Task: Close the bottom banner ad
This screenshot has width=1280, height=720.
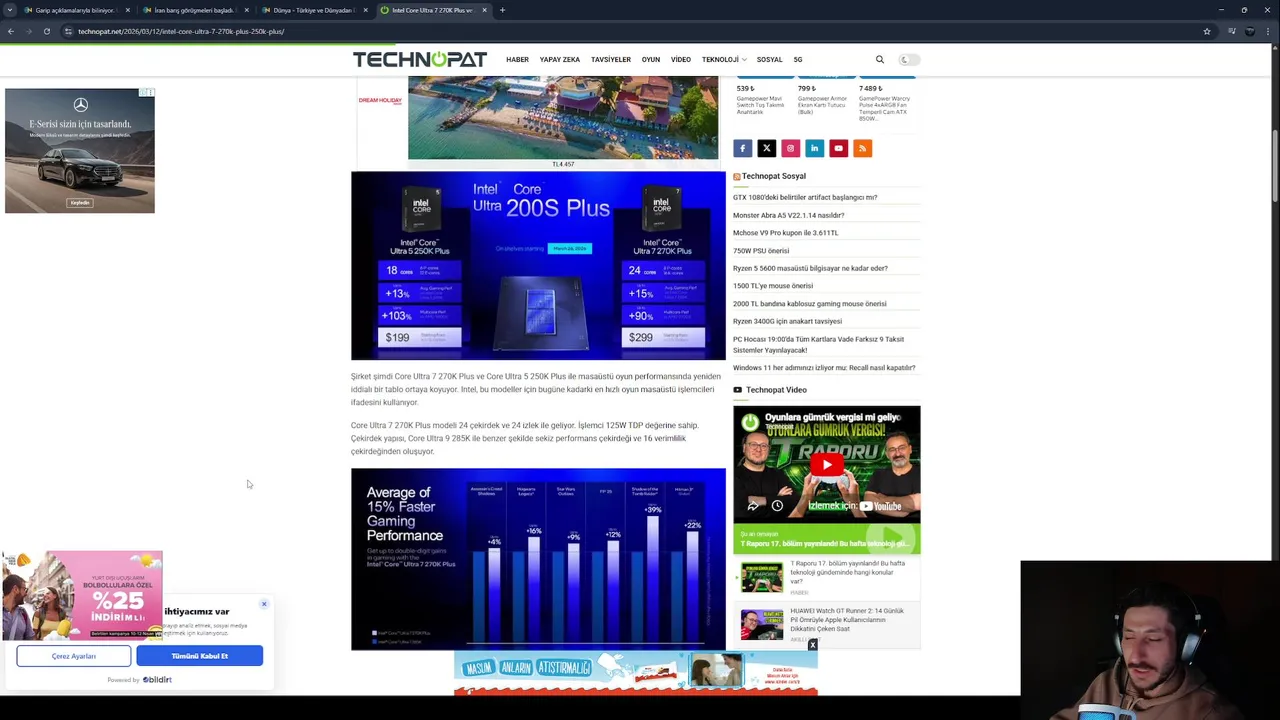Action: click(x=812, y=646)
